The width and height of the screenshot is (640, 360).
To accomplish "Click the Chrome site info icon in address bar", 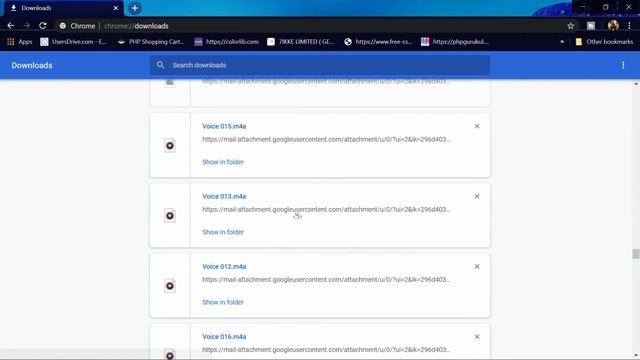I will 62,26.
